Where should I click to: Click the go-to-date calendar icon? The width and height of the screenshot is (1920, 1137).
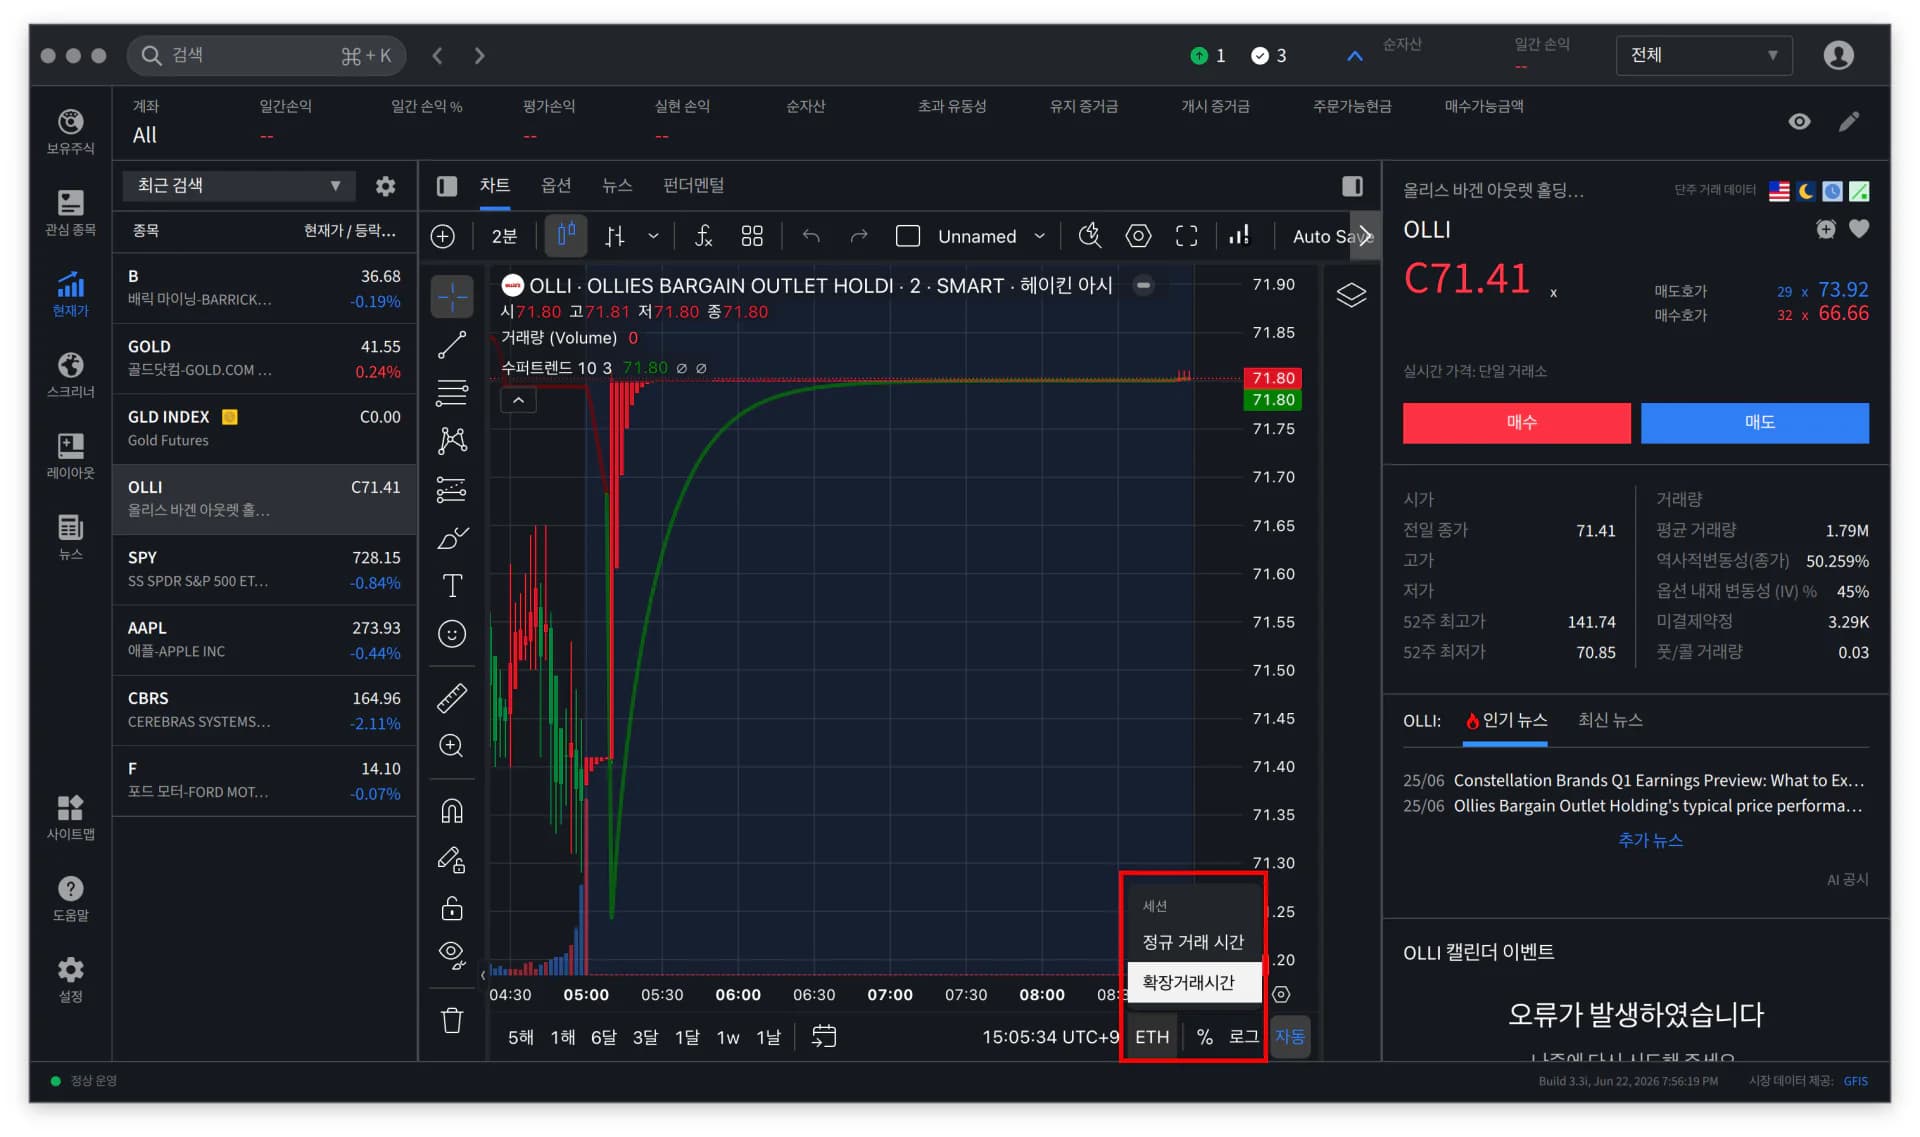(823, 1037)
